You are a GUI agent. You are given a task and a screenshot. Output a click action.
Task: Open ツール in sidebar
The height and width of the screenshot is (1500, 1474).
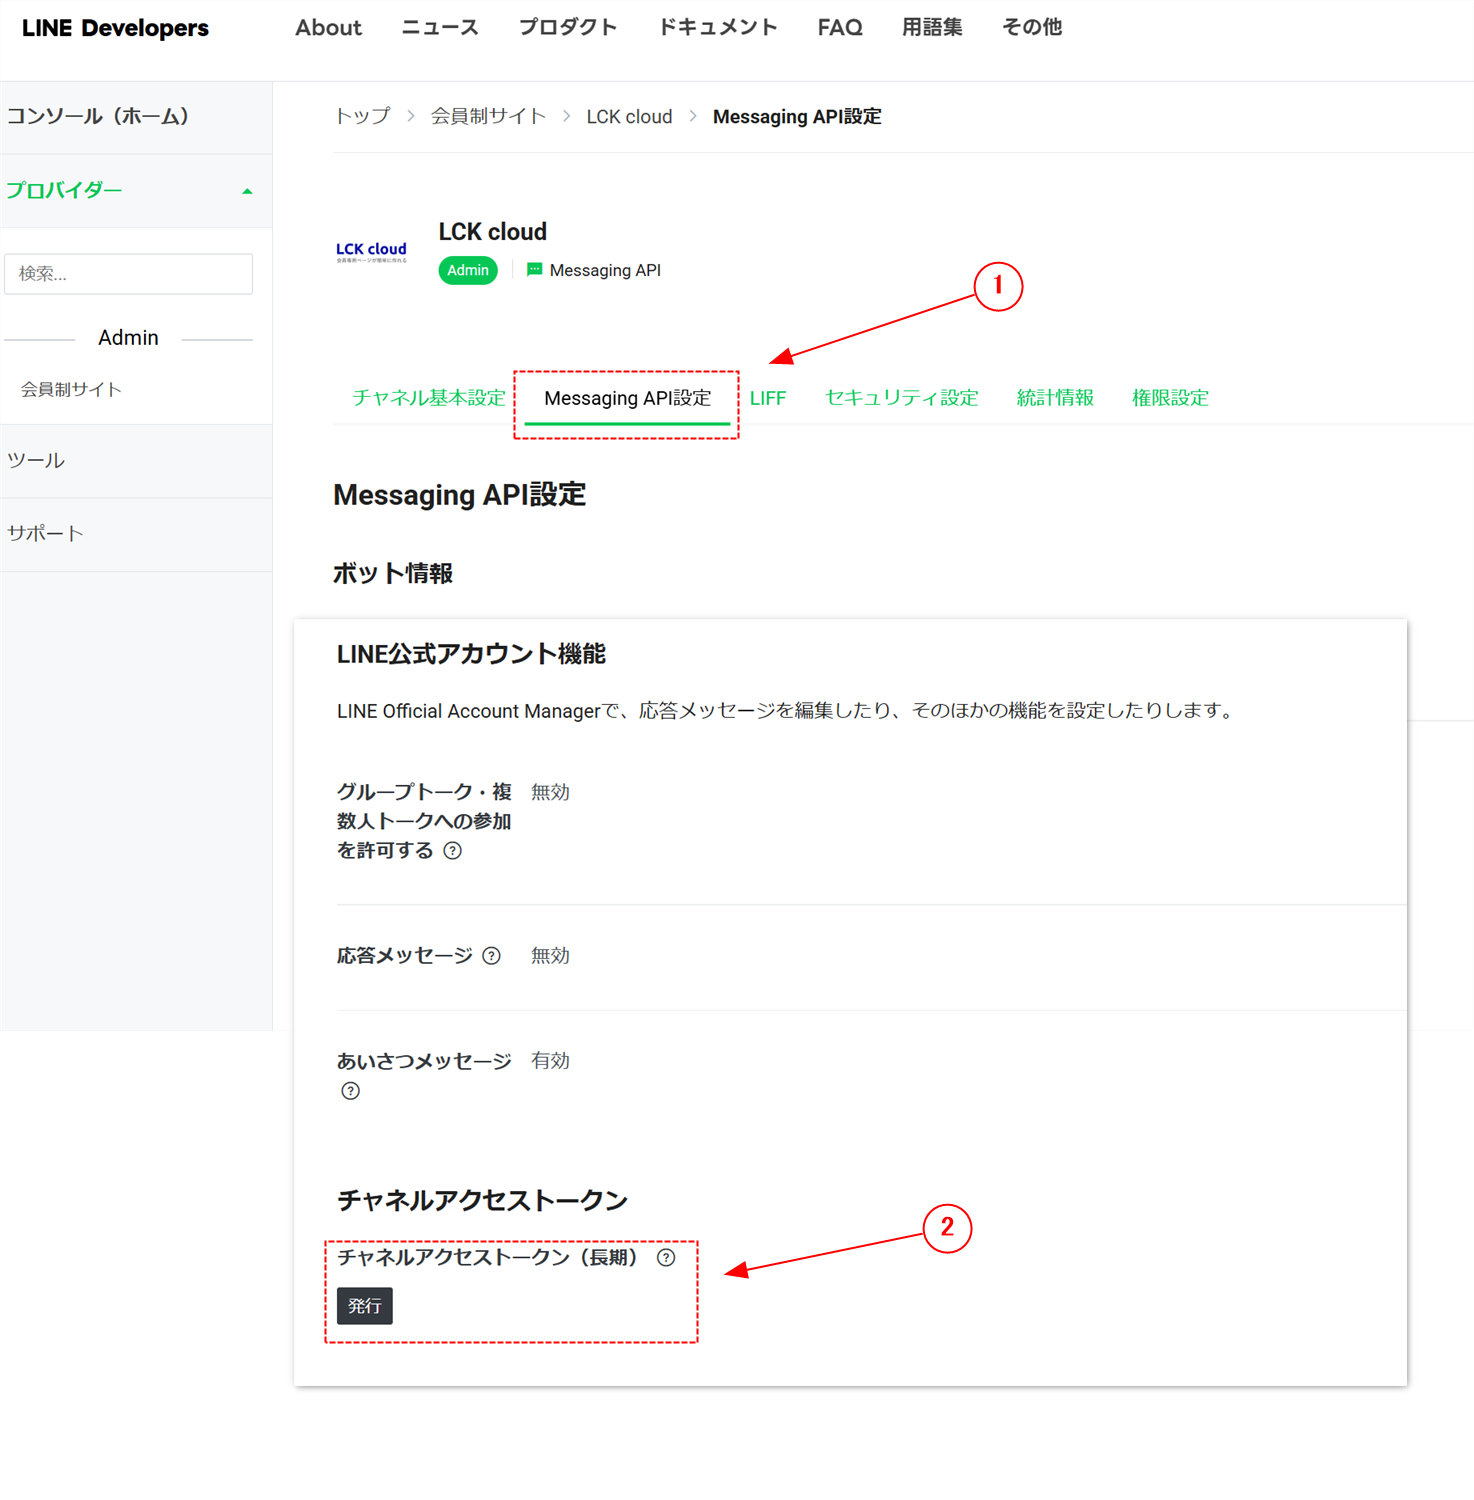136,461
